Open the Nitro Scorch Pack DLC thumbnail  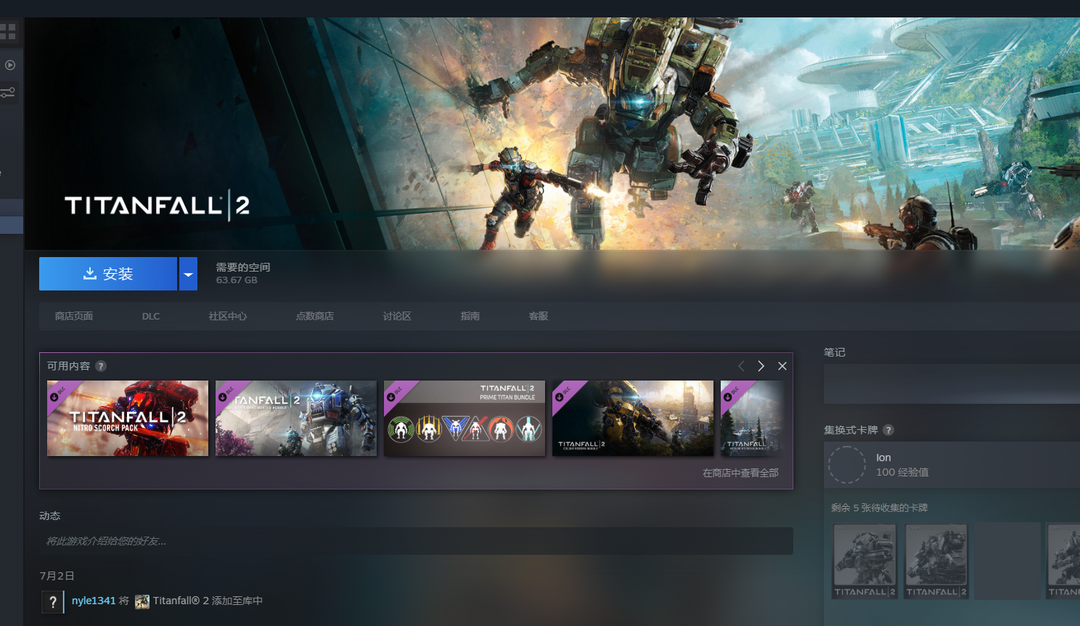point(127,418)
